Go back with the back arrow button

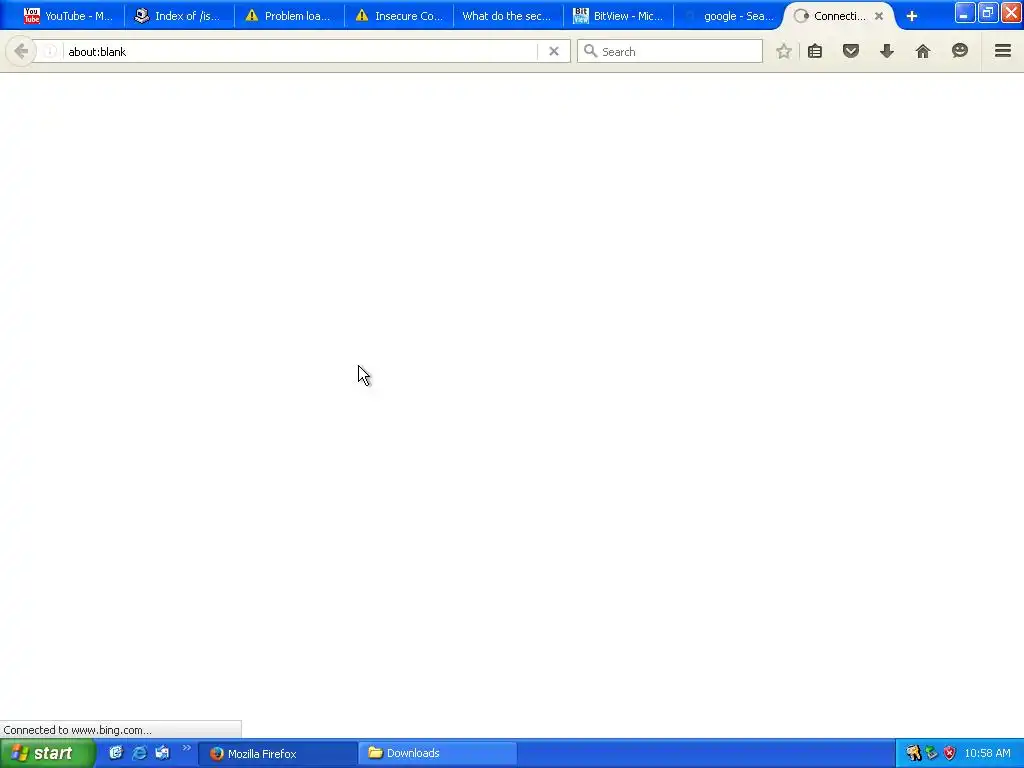point(21,51)
